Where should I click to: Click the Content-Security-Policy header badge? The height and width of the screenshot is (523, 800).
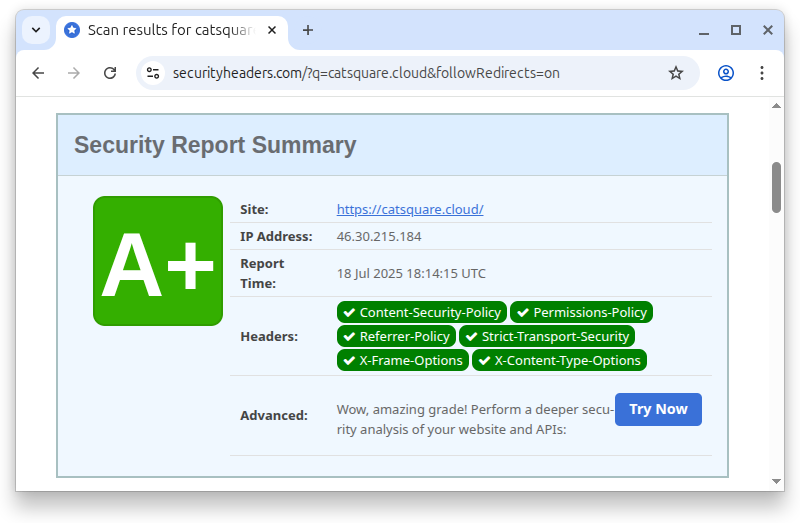421,312
